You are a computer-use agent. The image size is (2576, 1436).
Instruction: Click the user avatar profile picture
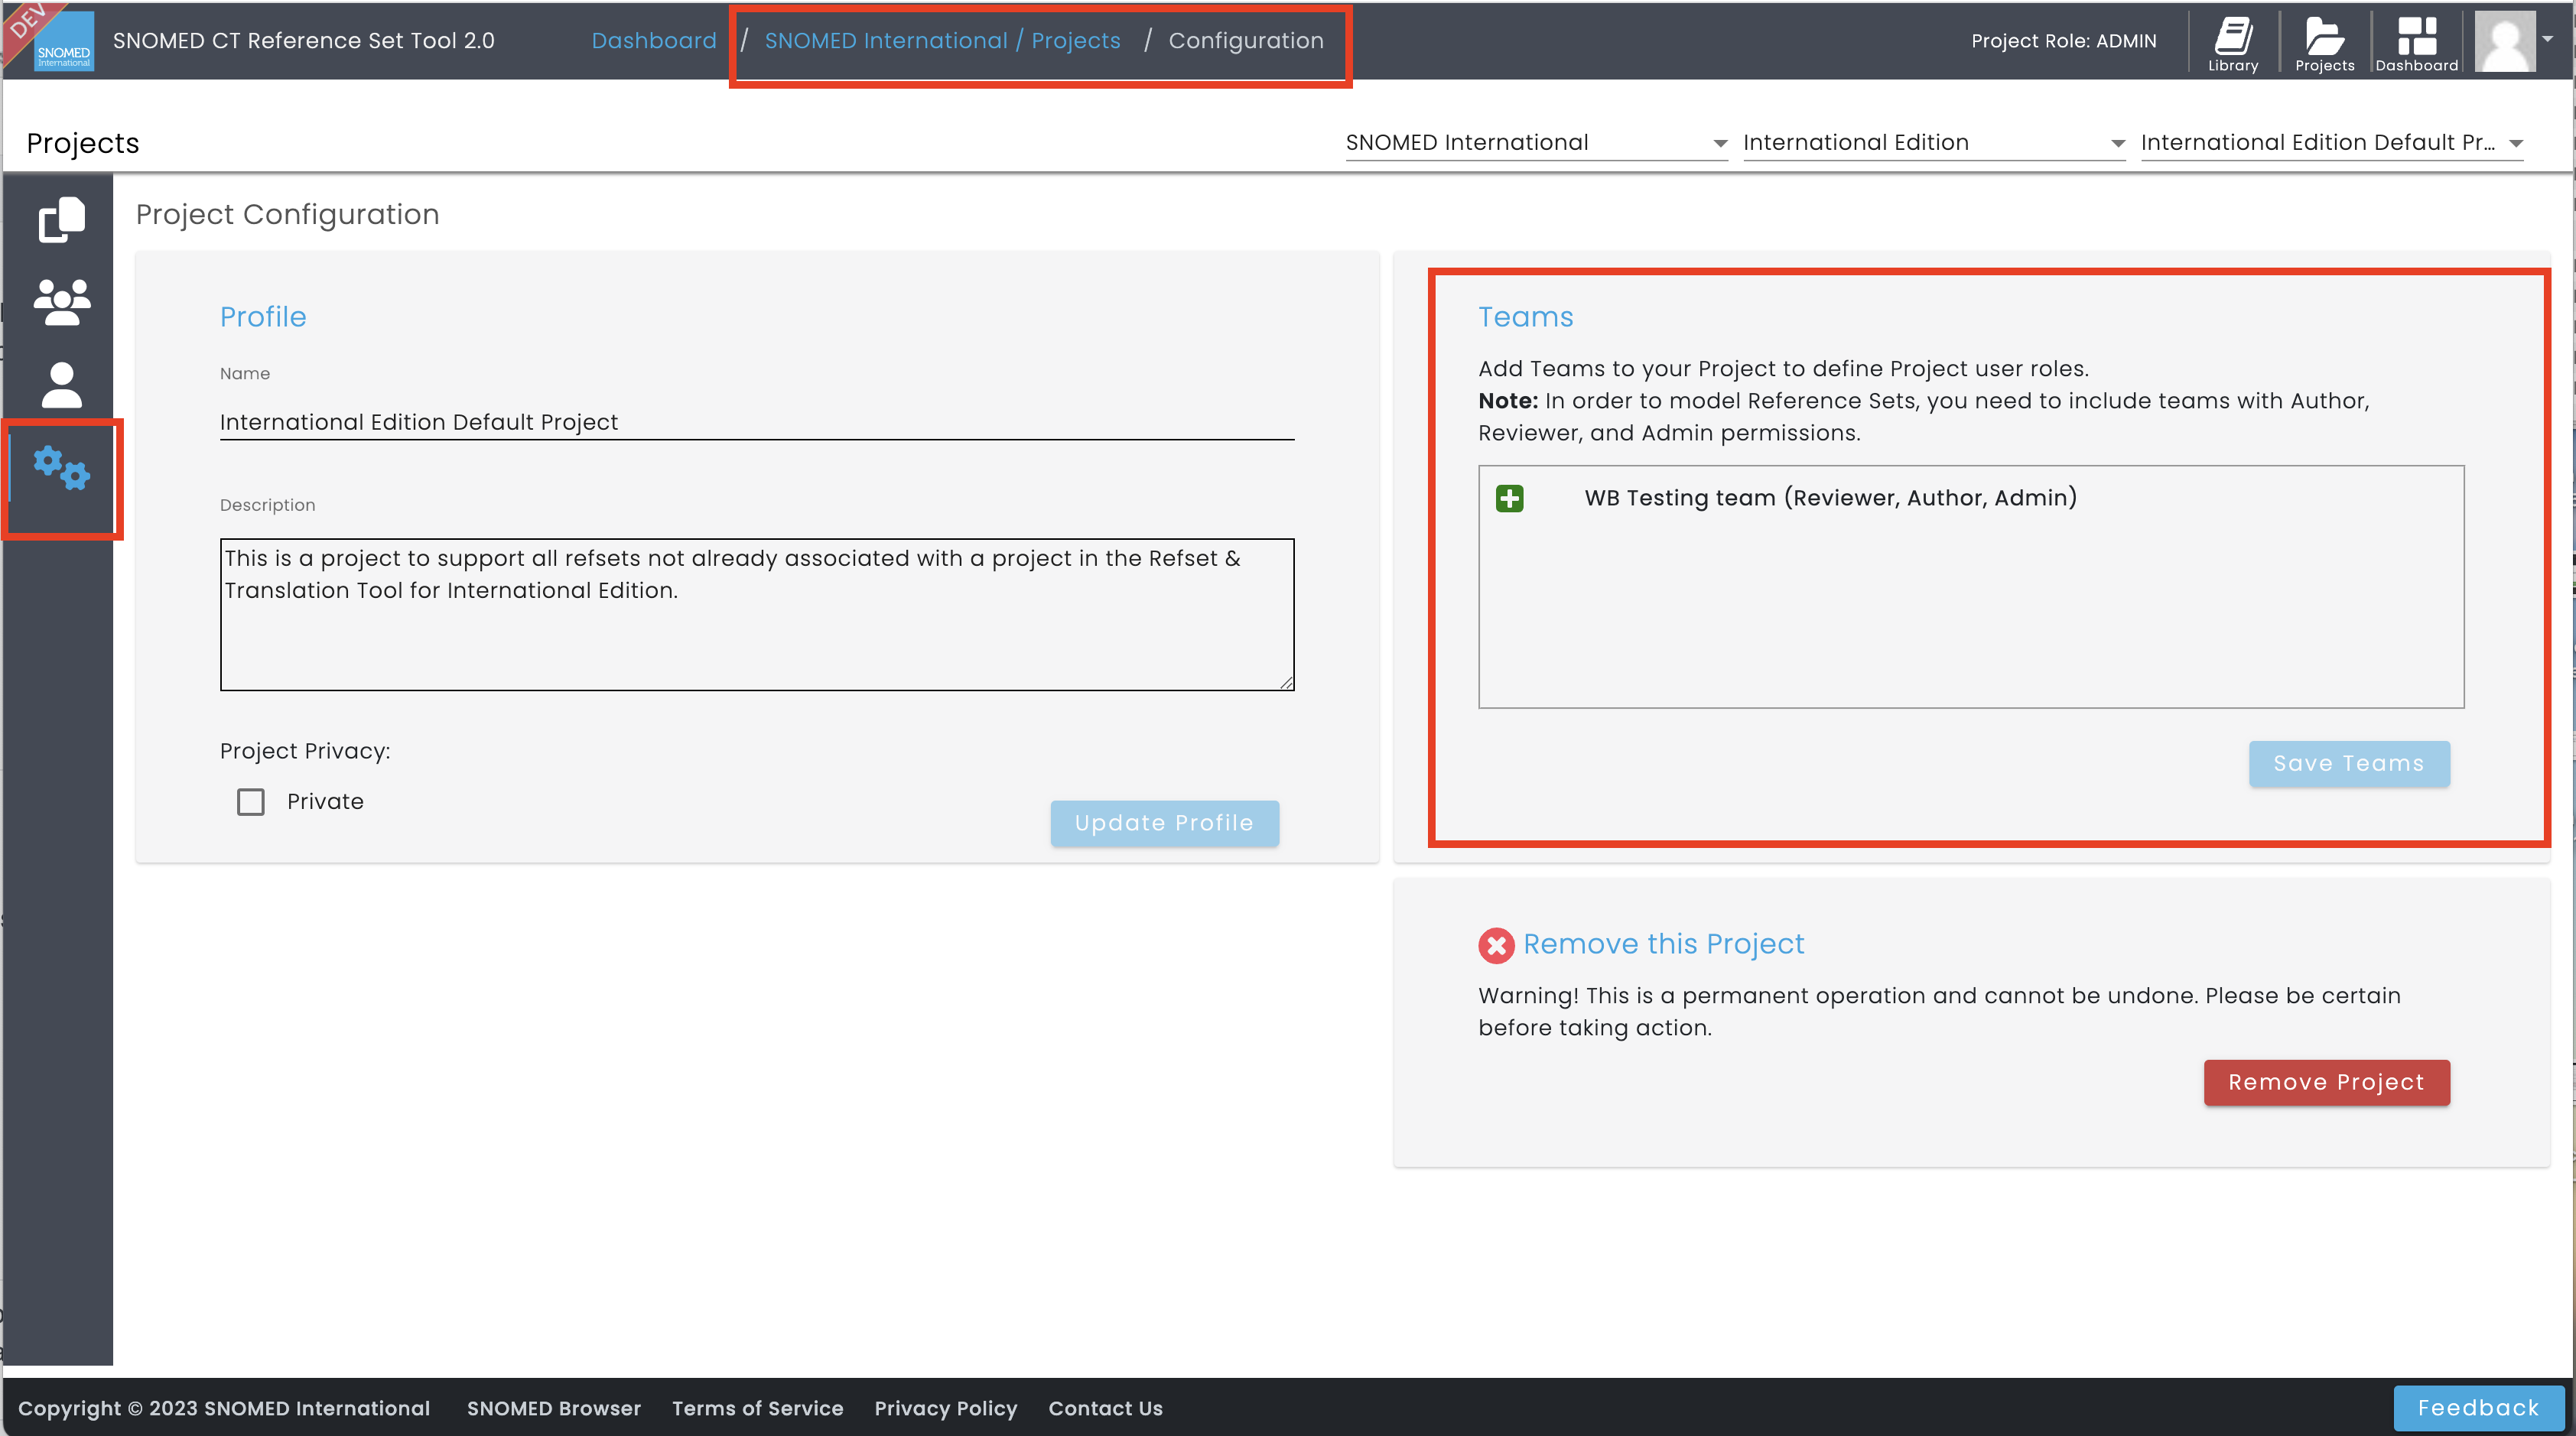pyautogui.click(x=2505, y=41)
